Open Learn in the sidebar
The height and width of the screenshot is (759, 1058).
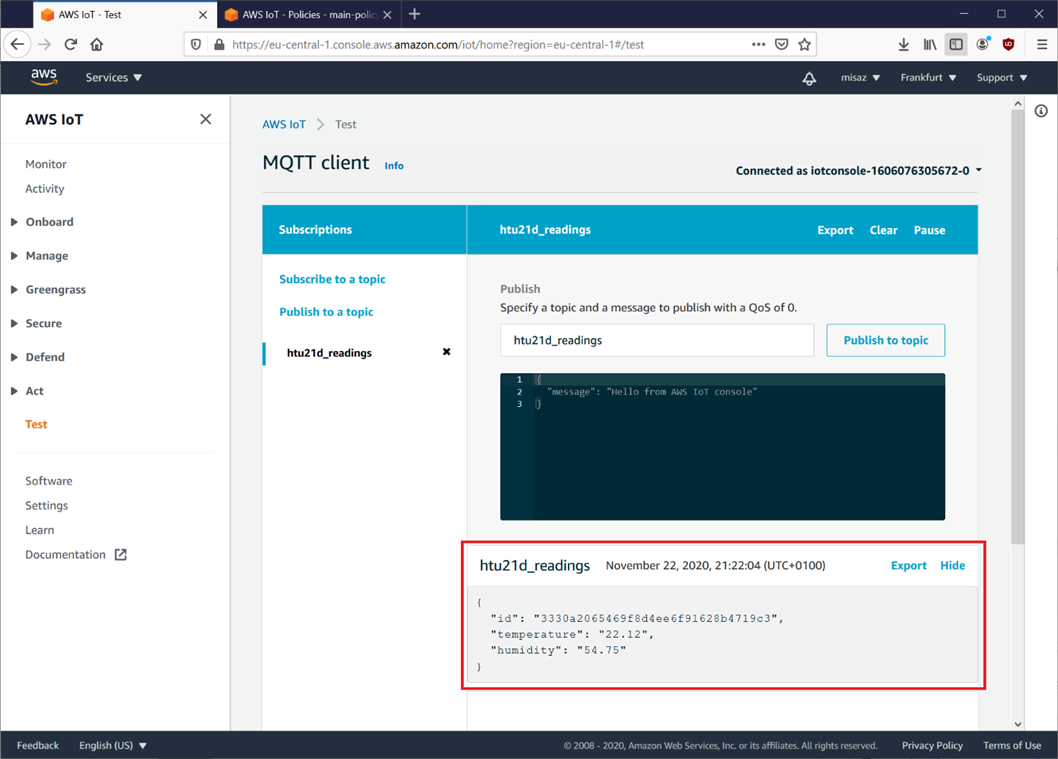tap(40, 530)
